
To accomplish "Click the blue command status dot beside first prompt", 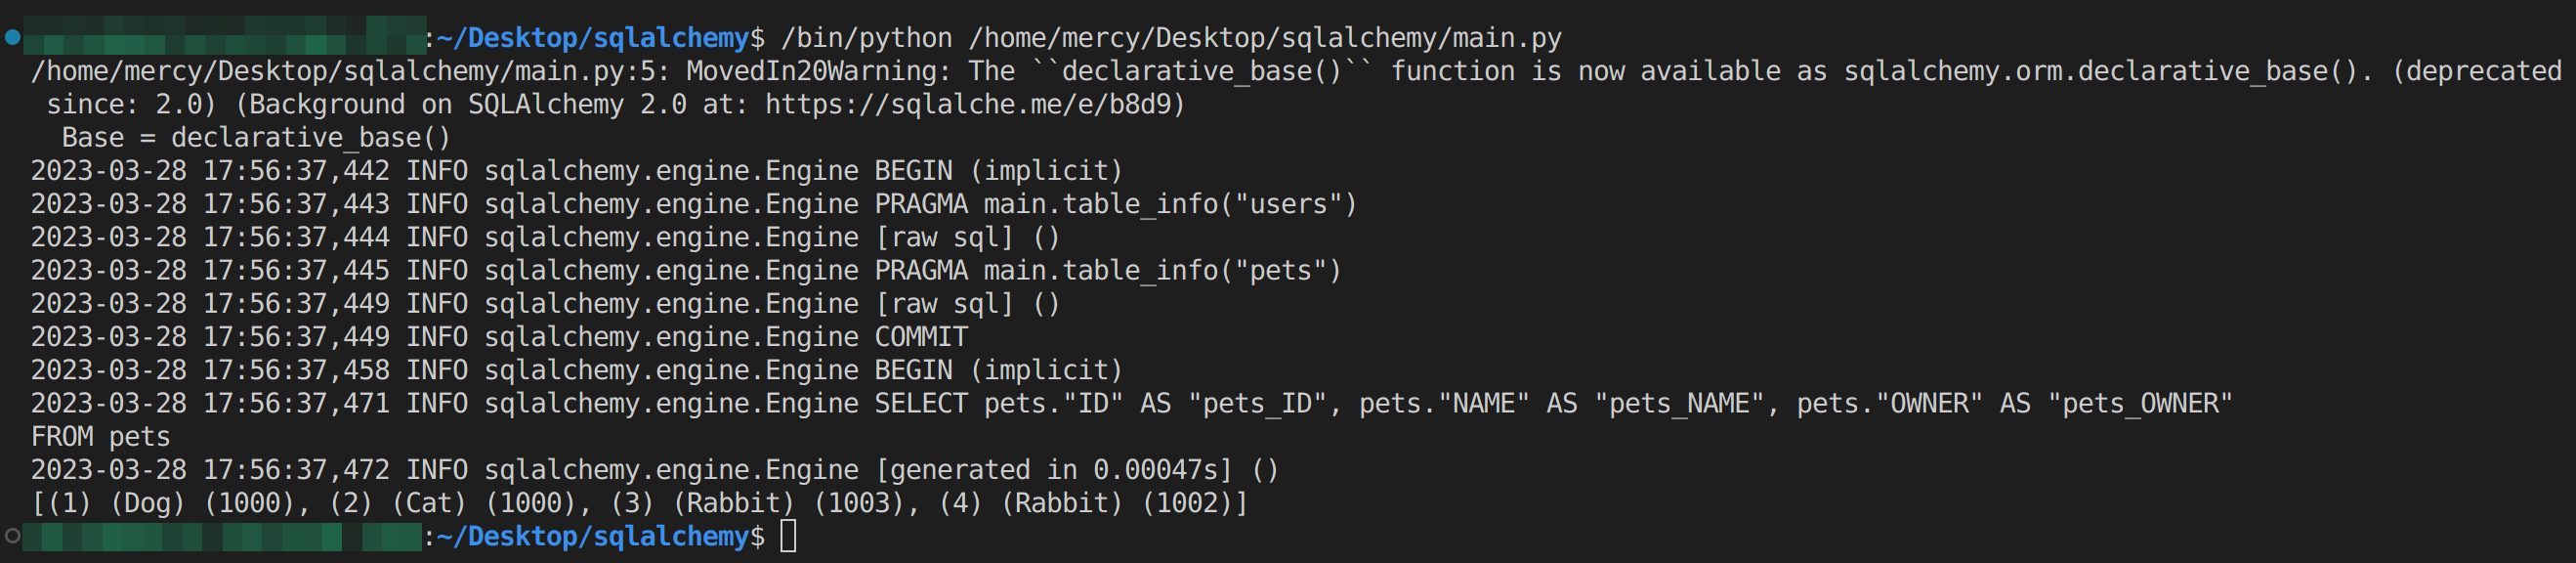I will click(x=12, y=38).
